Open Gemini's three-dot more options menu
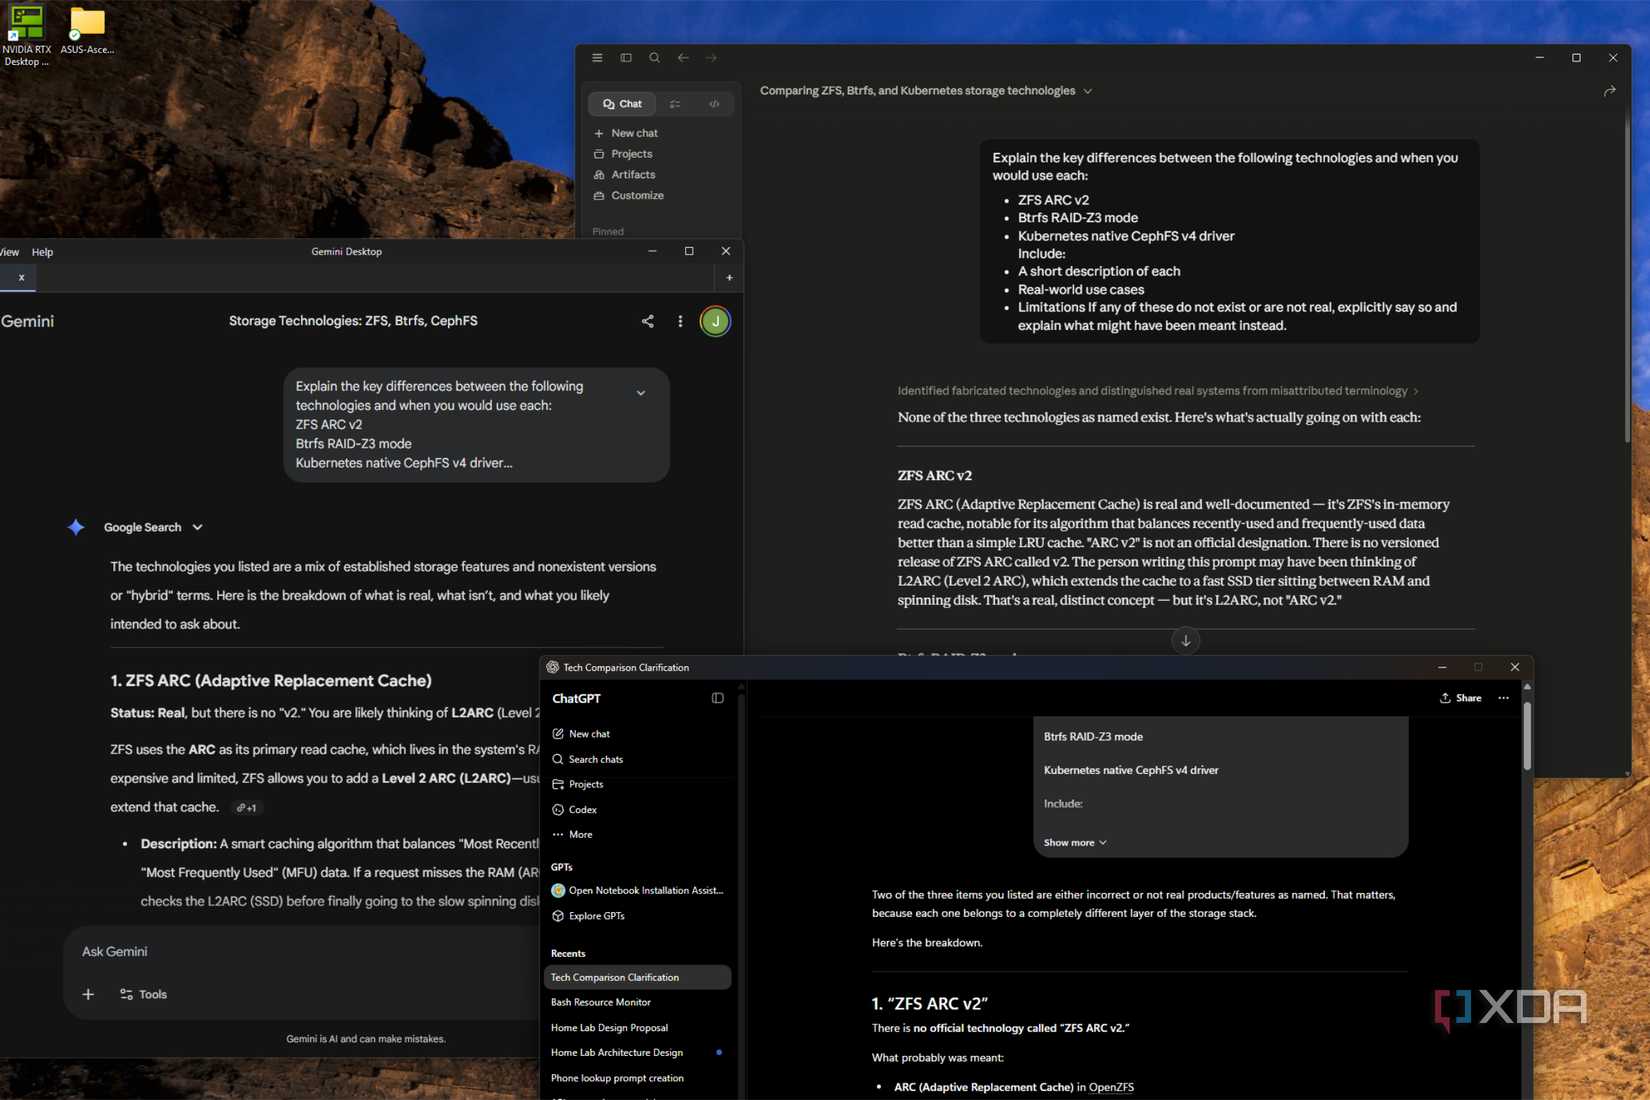The width and height of the screenshot is (1650, 1100). click(x=680, y=321)
